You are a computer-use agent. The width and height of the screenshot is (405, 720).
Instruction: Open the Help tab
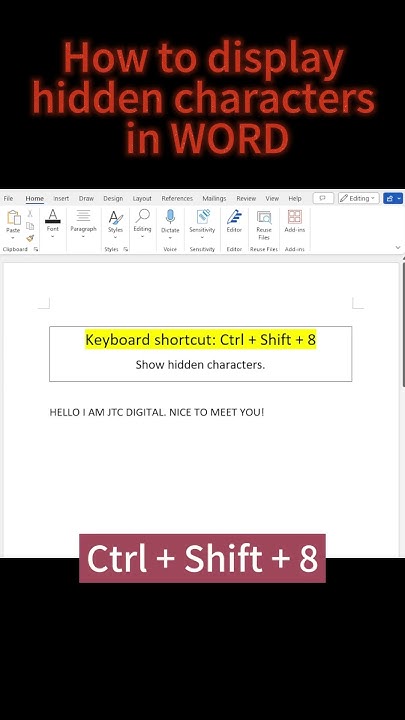pyautogui.click(x=295, y=198)
